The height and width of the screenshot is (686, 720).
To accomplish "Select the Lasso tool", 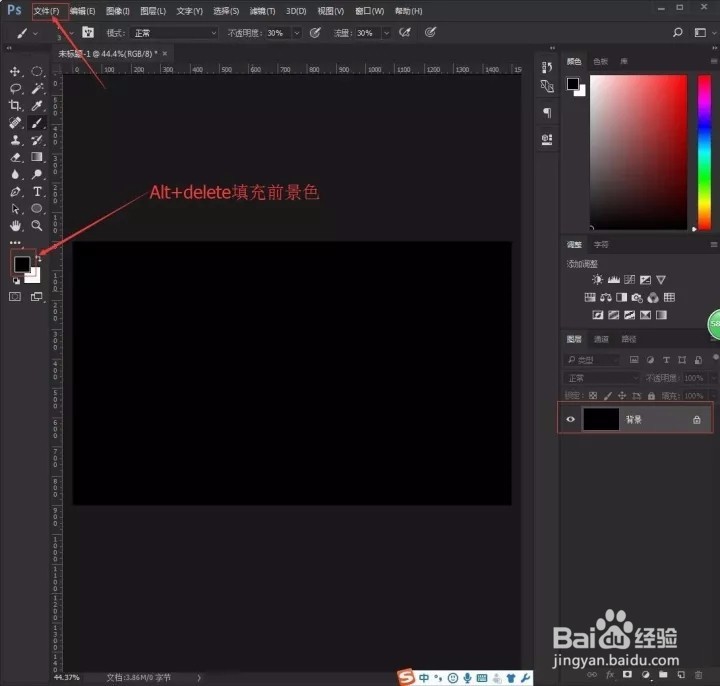I will click(x=15, y=88).
